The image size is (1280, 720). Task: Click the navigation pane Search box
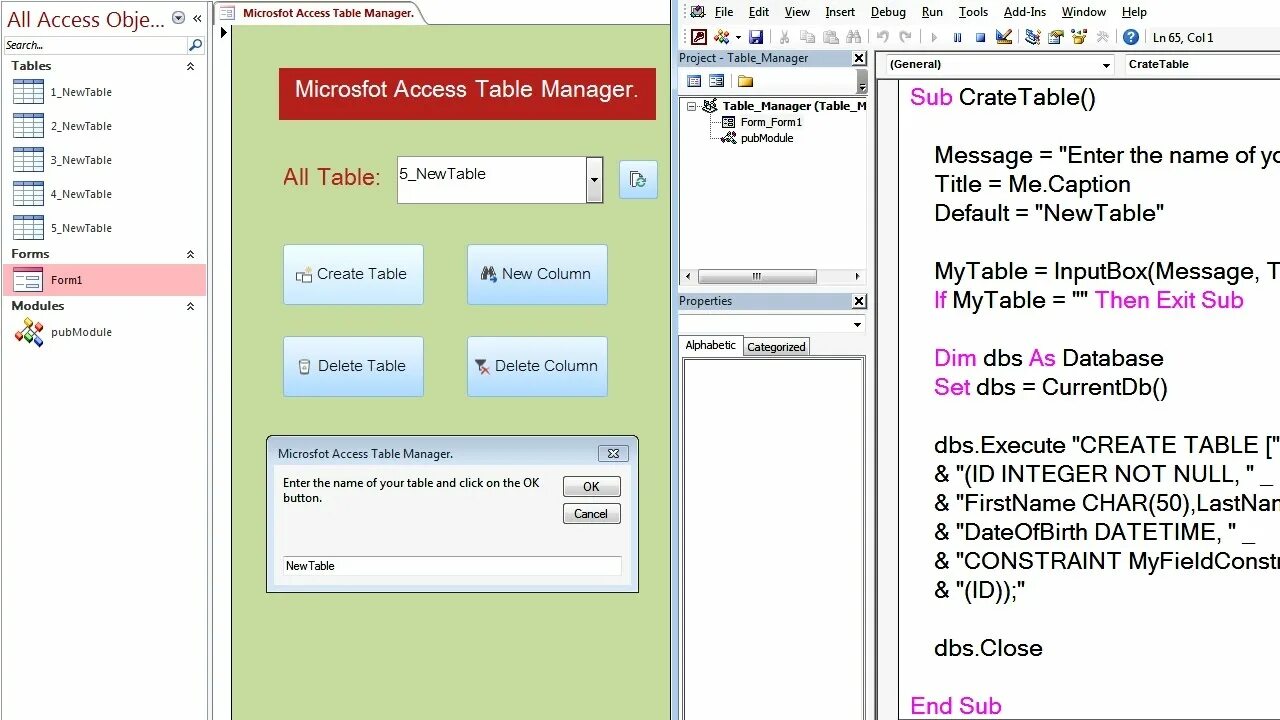click(x=95, y=45)
